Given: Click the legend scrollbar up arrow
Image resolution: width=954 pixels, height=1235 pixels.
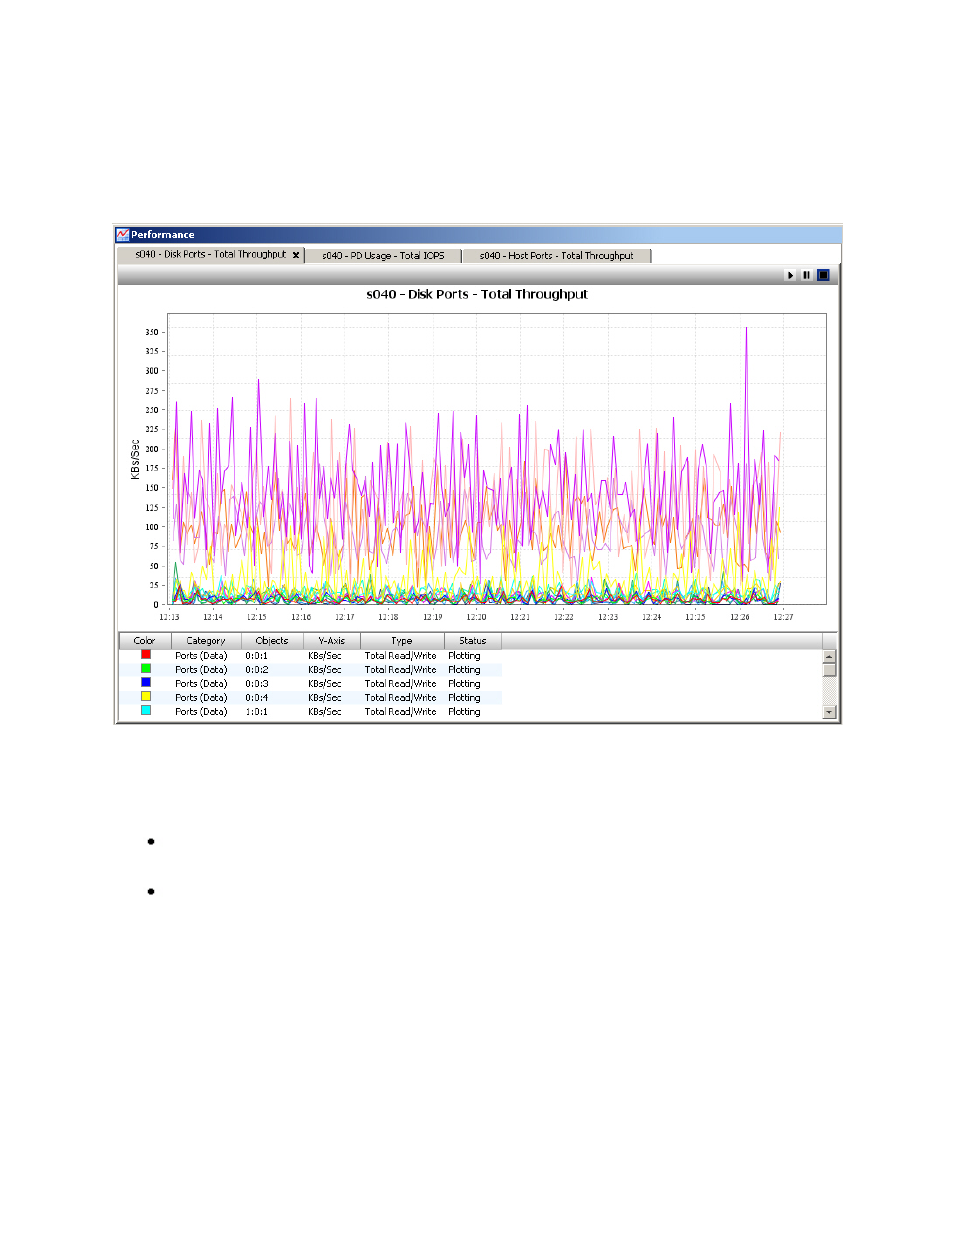Looking at the screenshot, I should [829, 656].
